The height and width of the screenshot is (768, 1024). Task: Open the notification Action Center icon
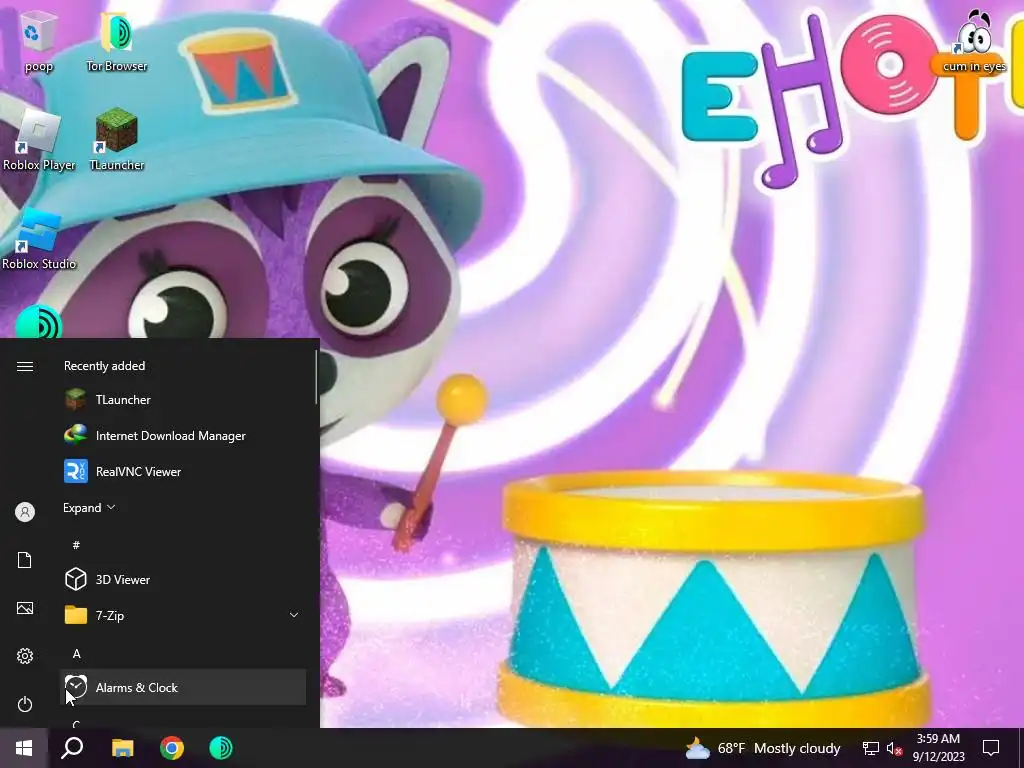(x=991, y=748)
